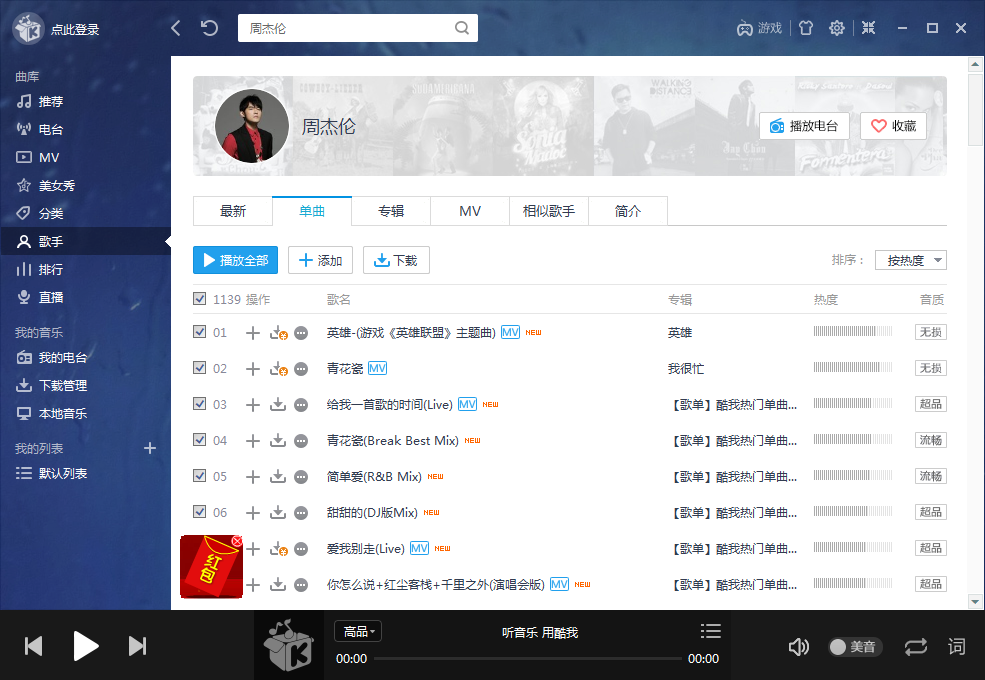Image resolution: width=985 pixels, height=680 pixels.
Task: Seek on the playback progress bar
Action: [528, 659]
